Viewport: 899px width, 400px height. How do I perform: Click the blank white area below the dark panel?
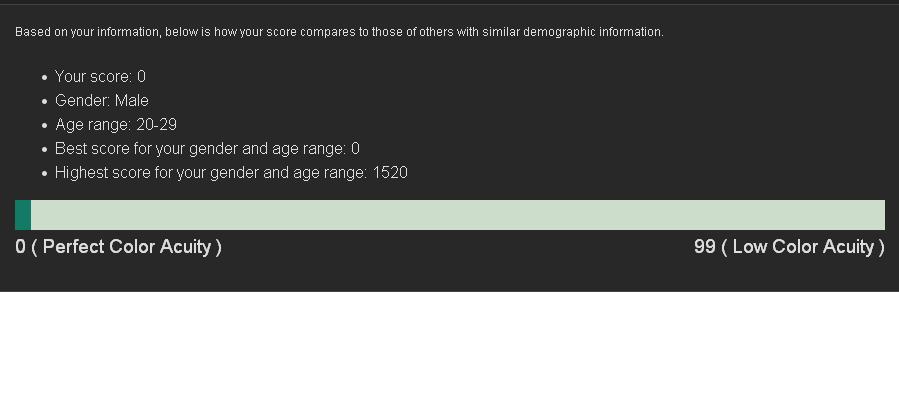coord(449,346)
